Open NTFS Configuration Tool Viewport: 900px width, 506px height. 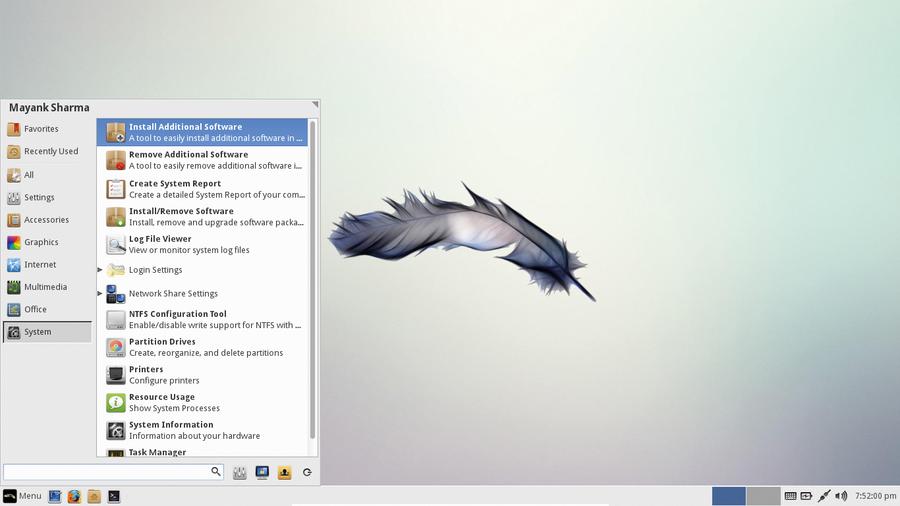point(202,320)
